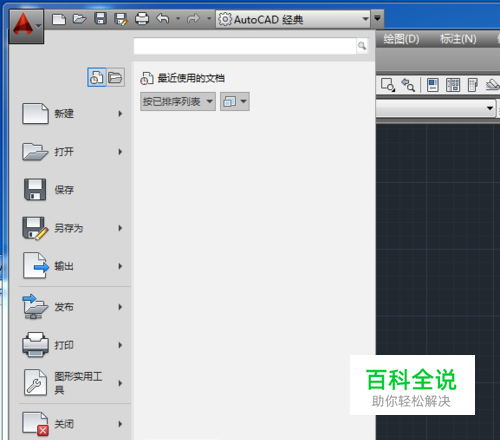The image size is (500, 440).
Task: Open the 绘图(D) menu
Action: click(401, 39)
